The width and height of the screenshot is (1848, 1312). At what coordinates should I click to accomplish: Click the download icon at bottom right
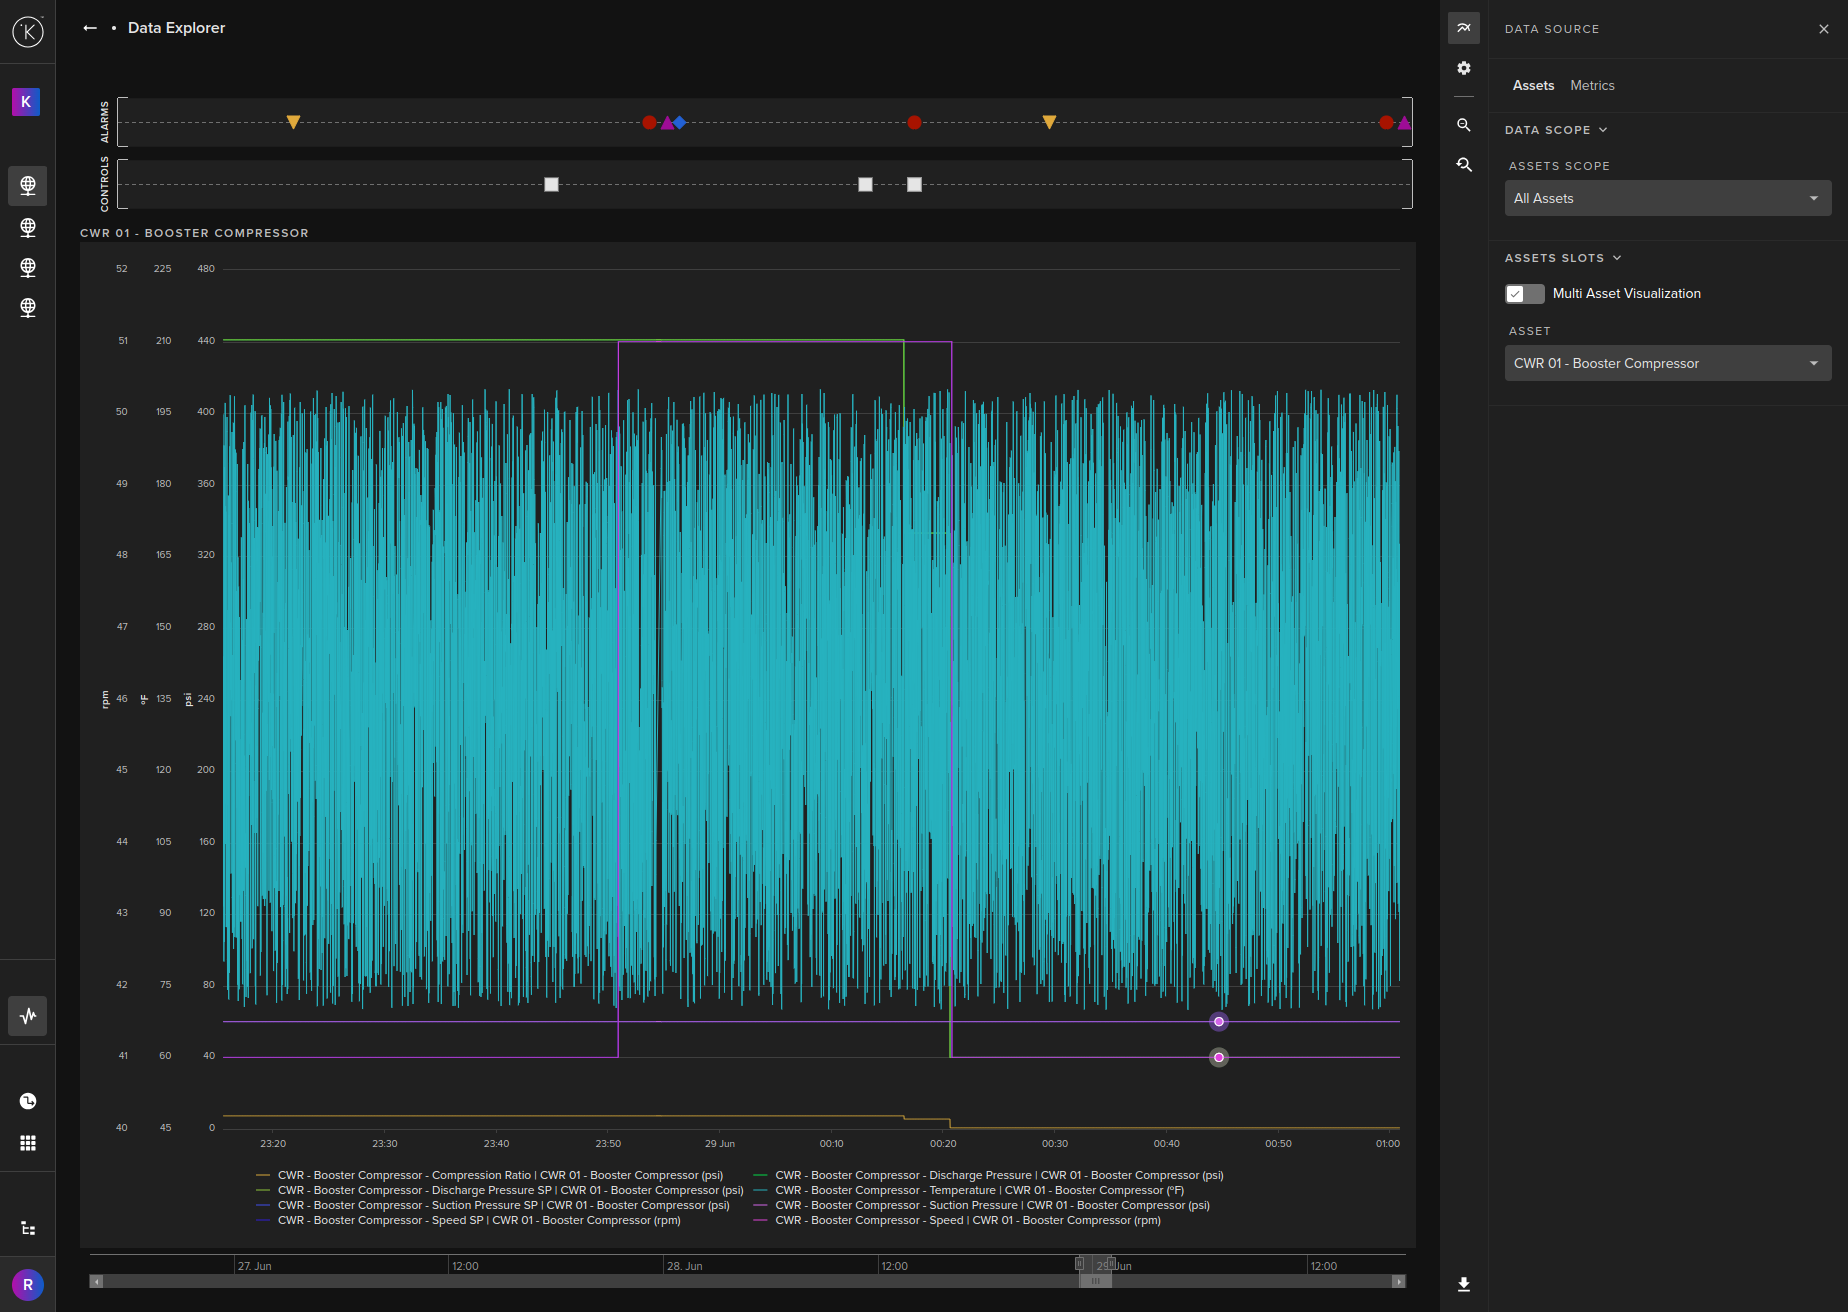coord(1464,1285)
